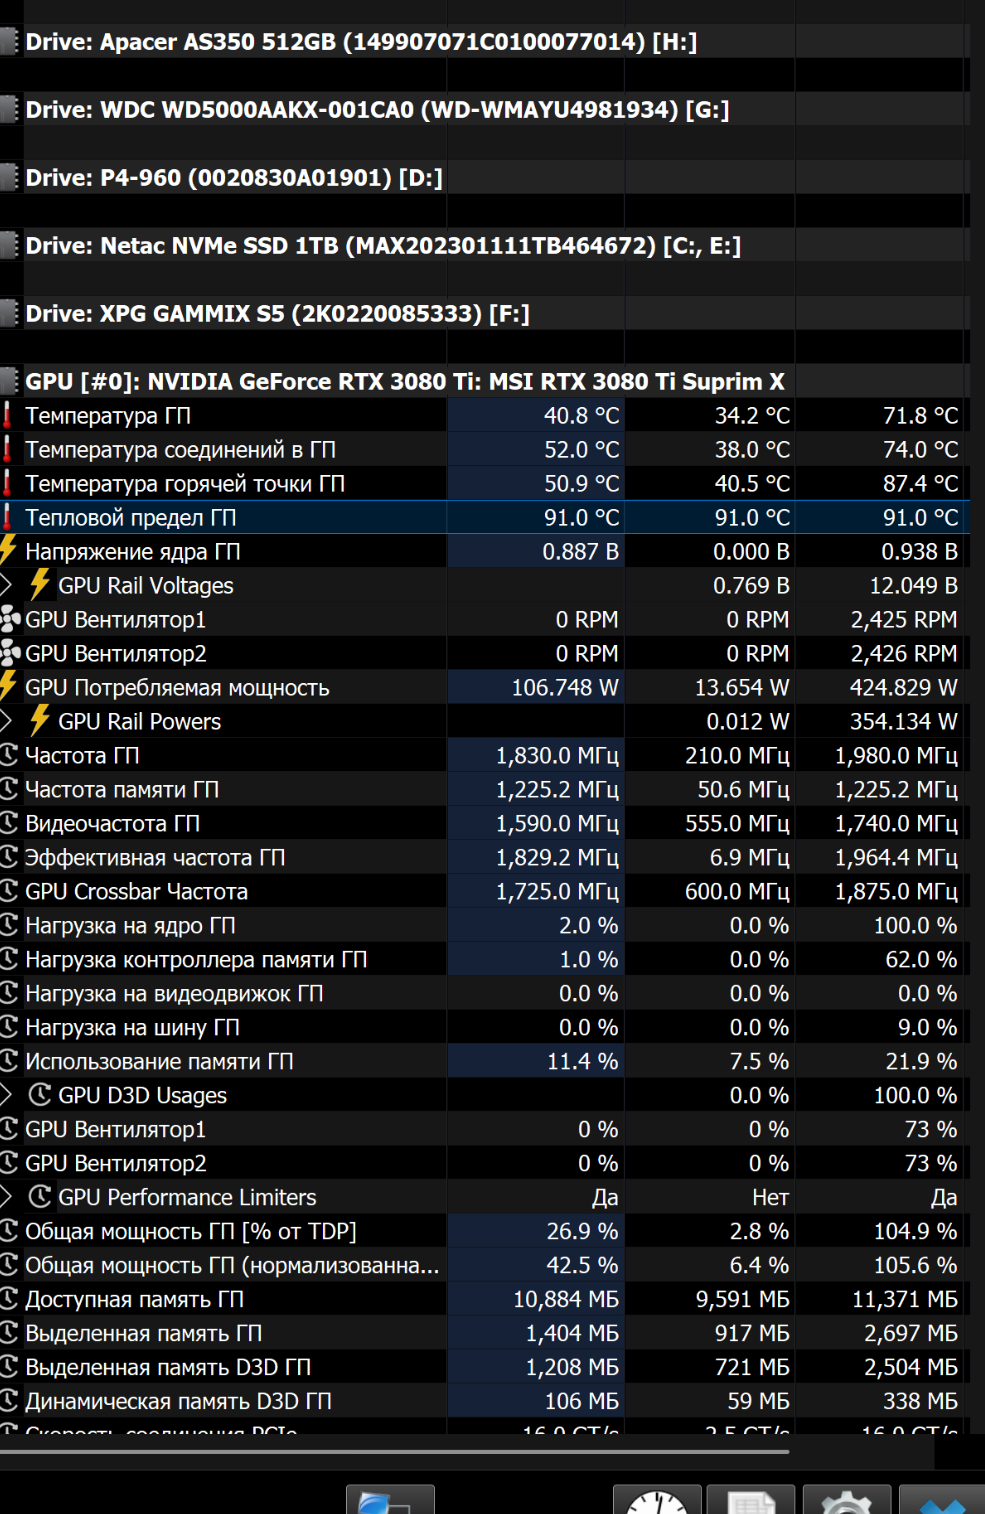Select the Drive: XPG GAMMIX S5 [F:] header text

[277, 314]
